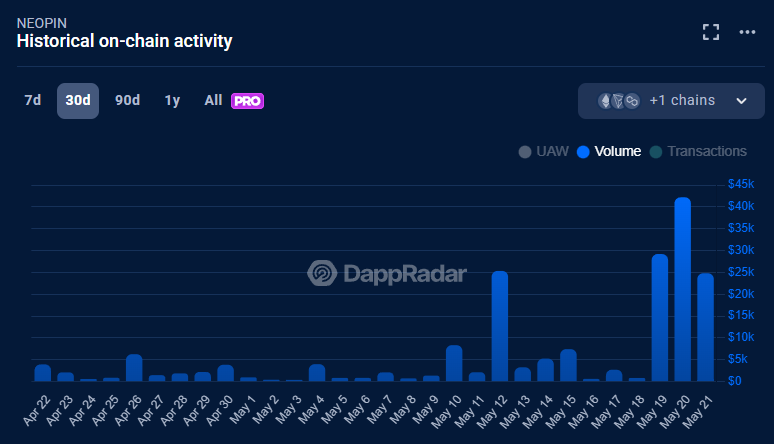The height and width of the screenshot is (444, 774).
Task: Click the May 10 volume bar
Action: [454, 363]
